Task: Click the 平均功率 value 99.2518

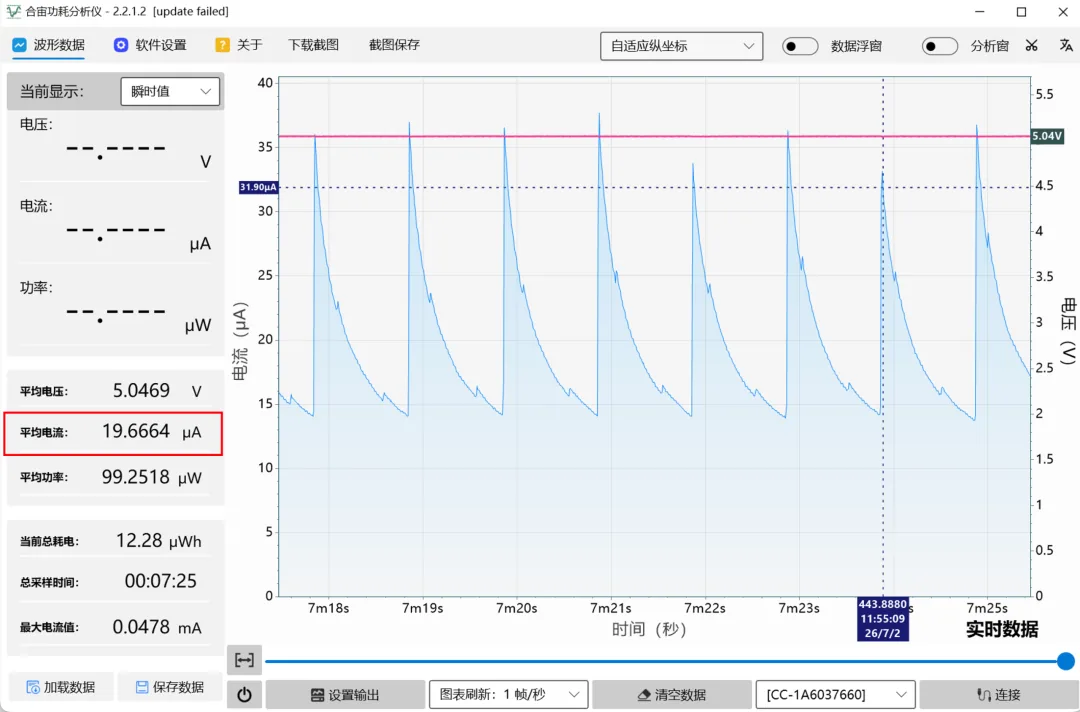Action: pos(136,477)
